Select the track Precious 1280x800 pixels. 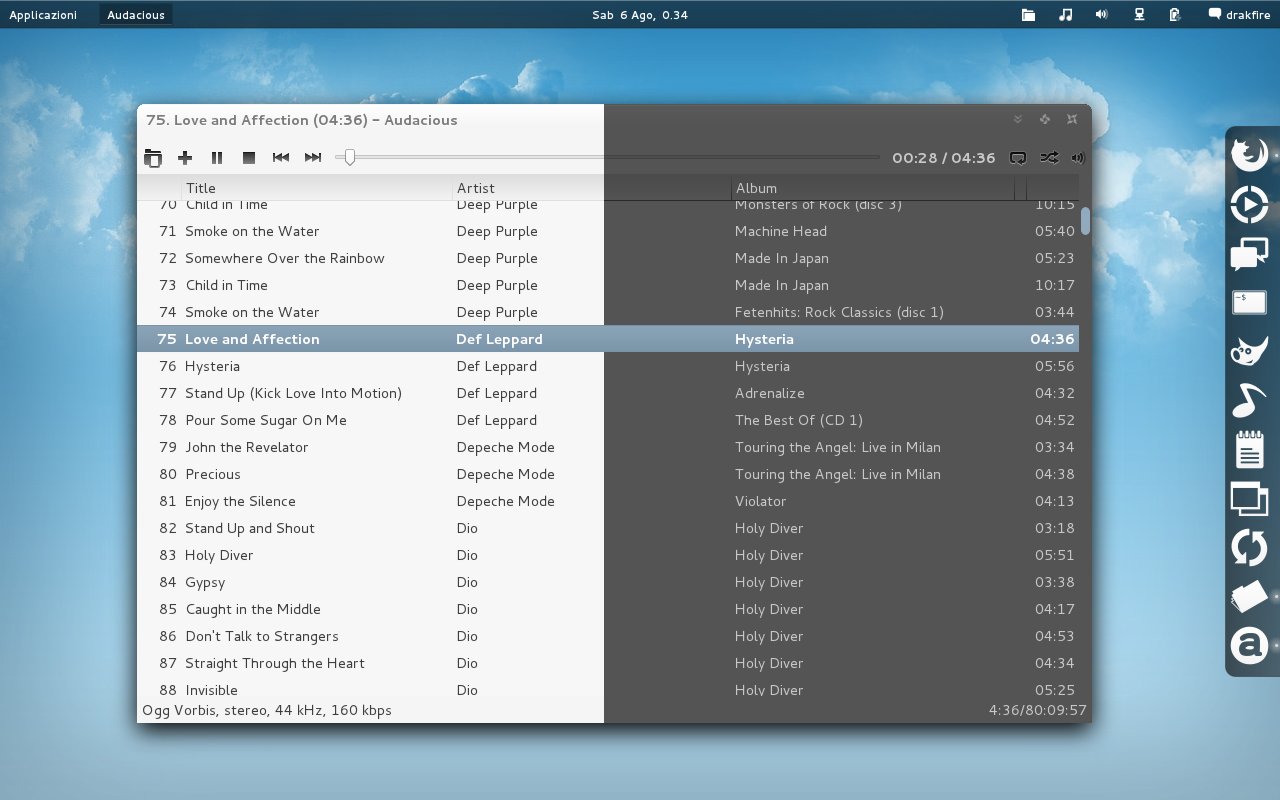coord(608,474)
